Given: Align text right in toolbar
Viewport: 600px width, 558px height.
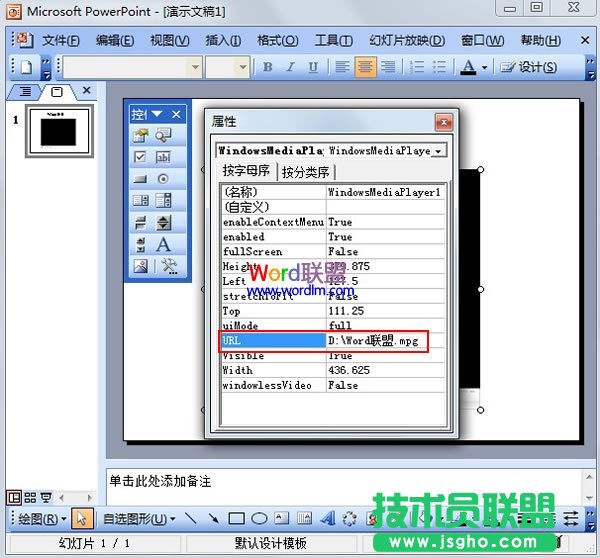Looking at the screenshot, I should click(388, 67).
